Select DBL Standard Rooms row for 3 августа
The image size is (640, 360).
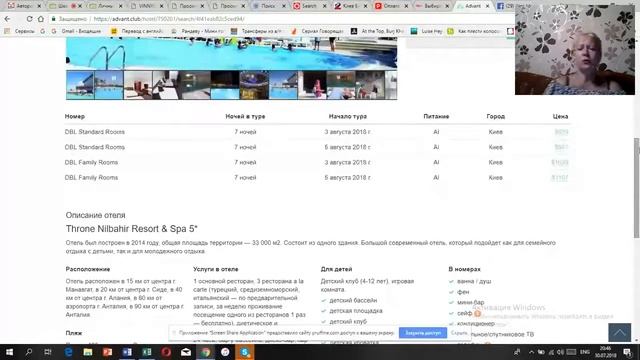318,132
